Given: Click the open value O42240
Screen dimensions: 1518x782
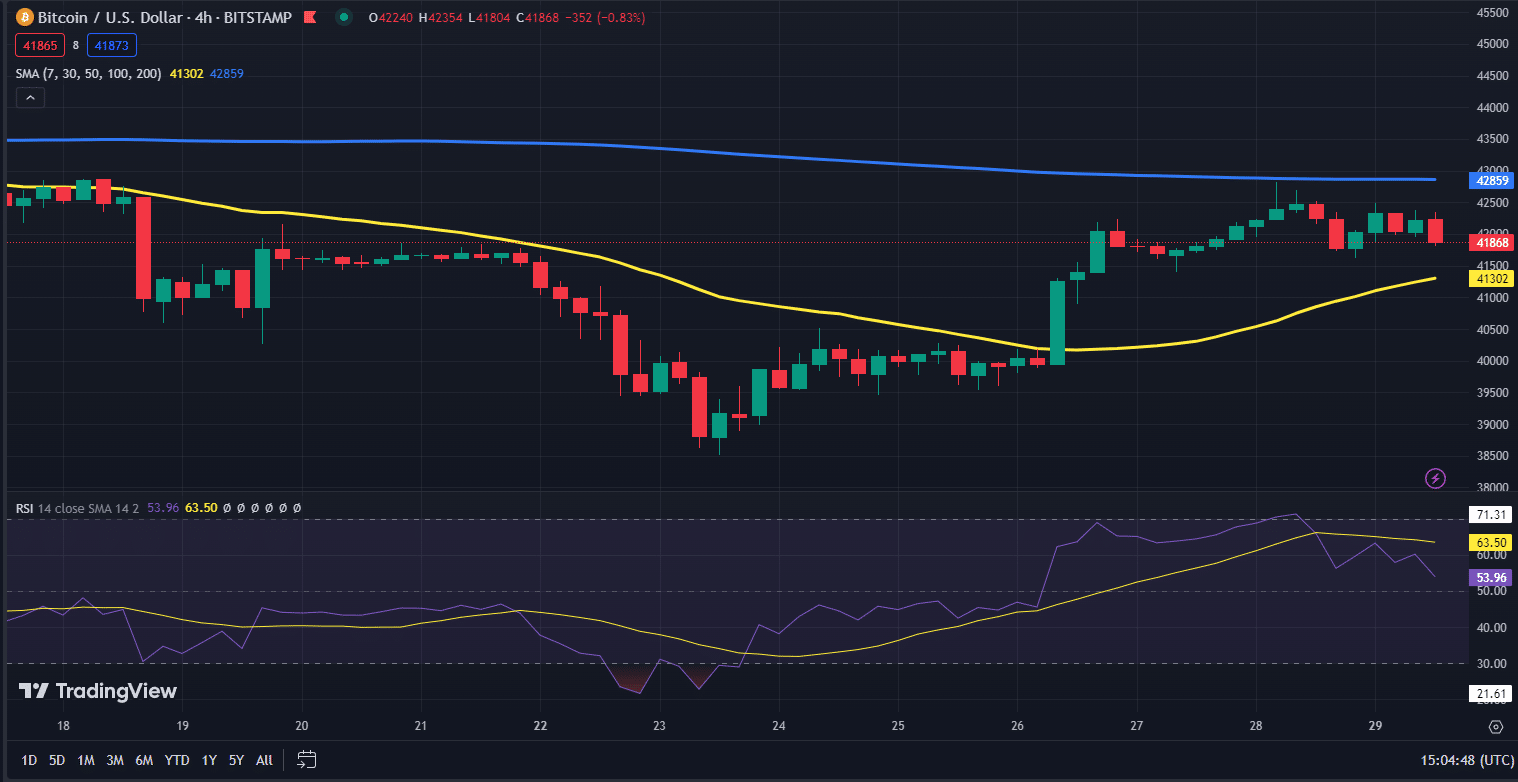Looking at the screenshot, I should pos(391,18).
